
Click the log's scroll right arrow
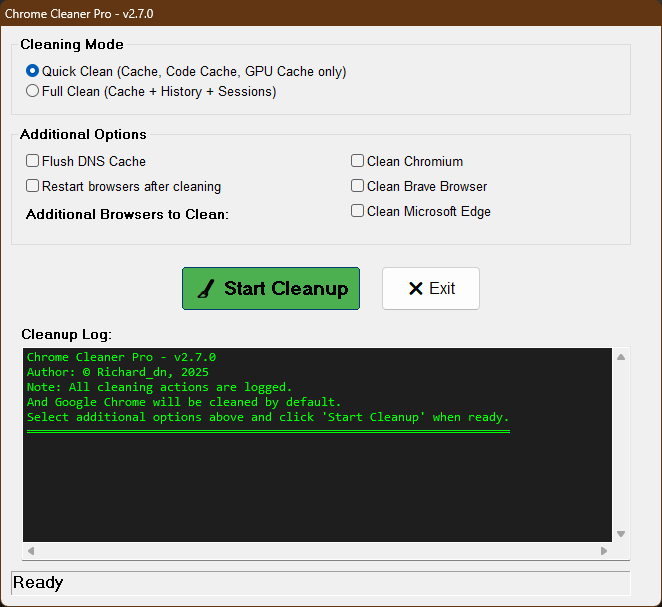pyautogui.click(x=604, y=551)
